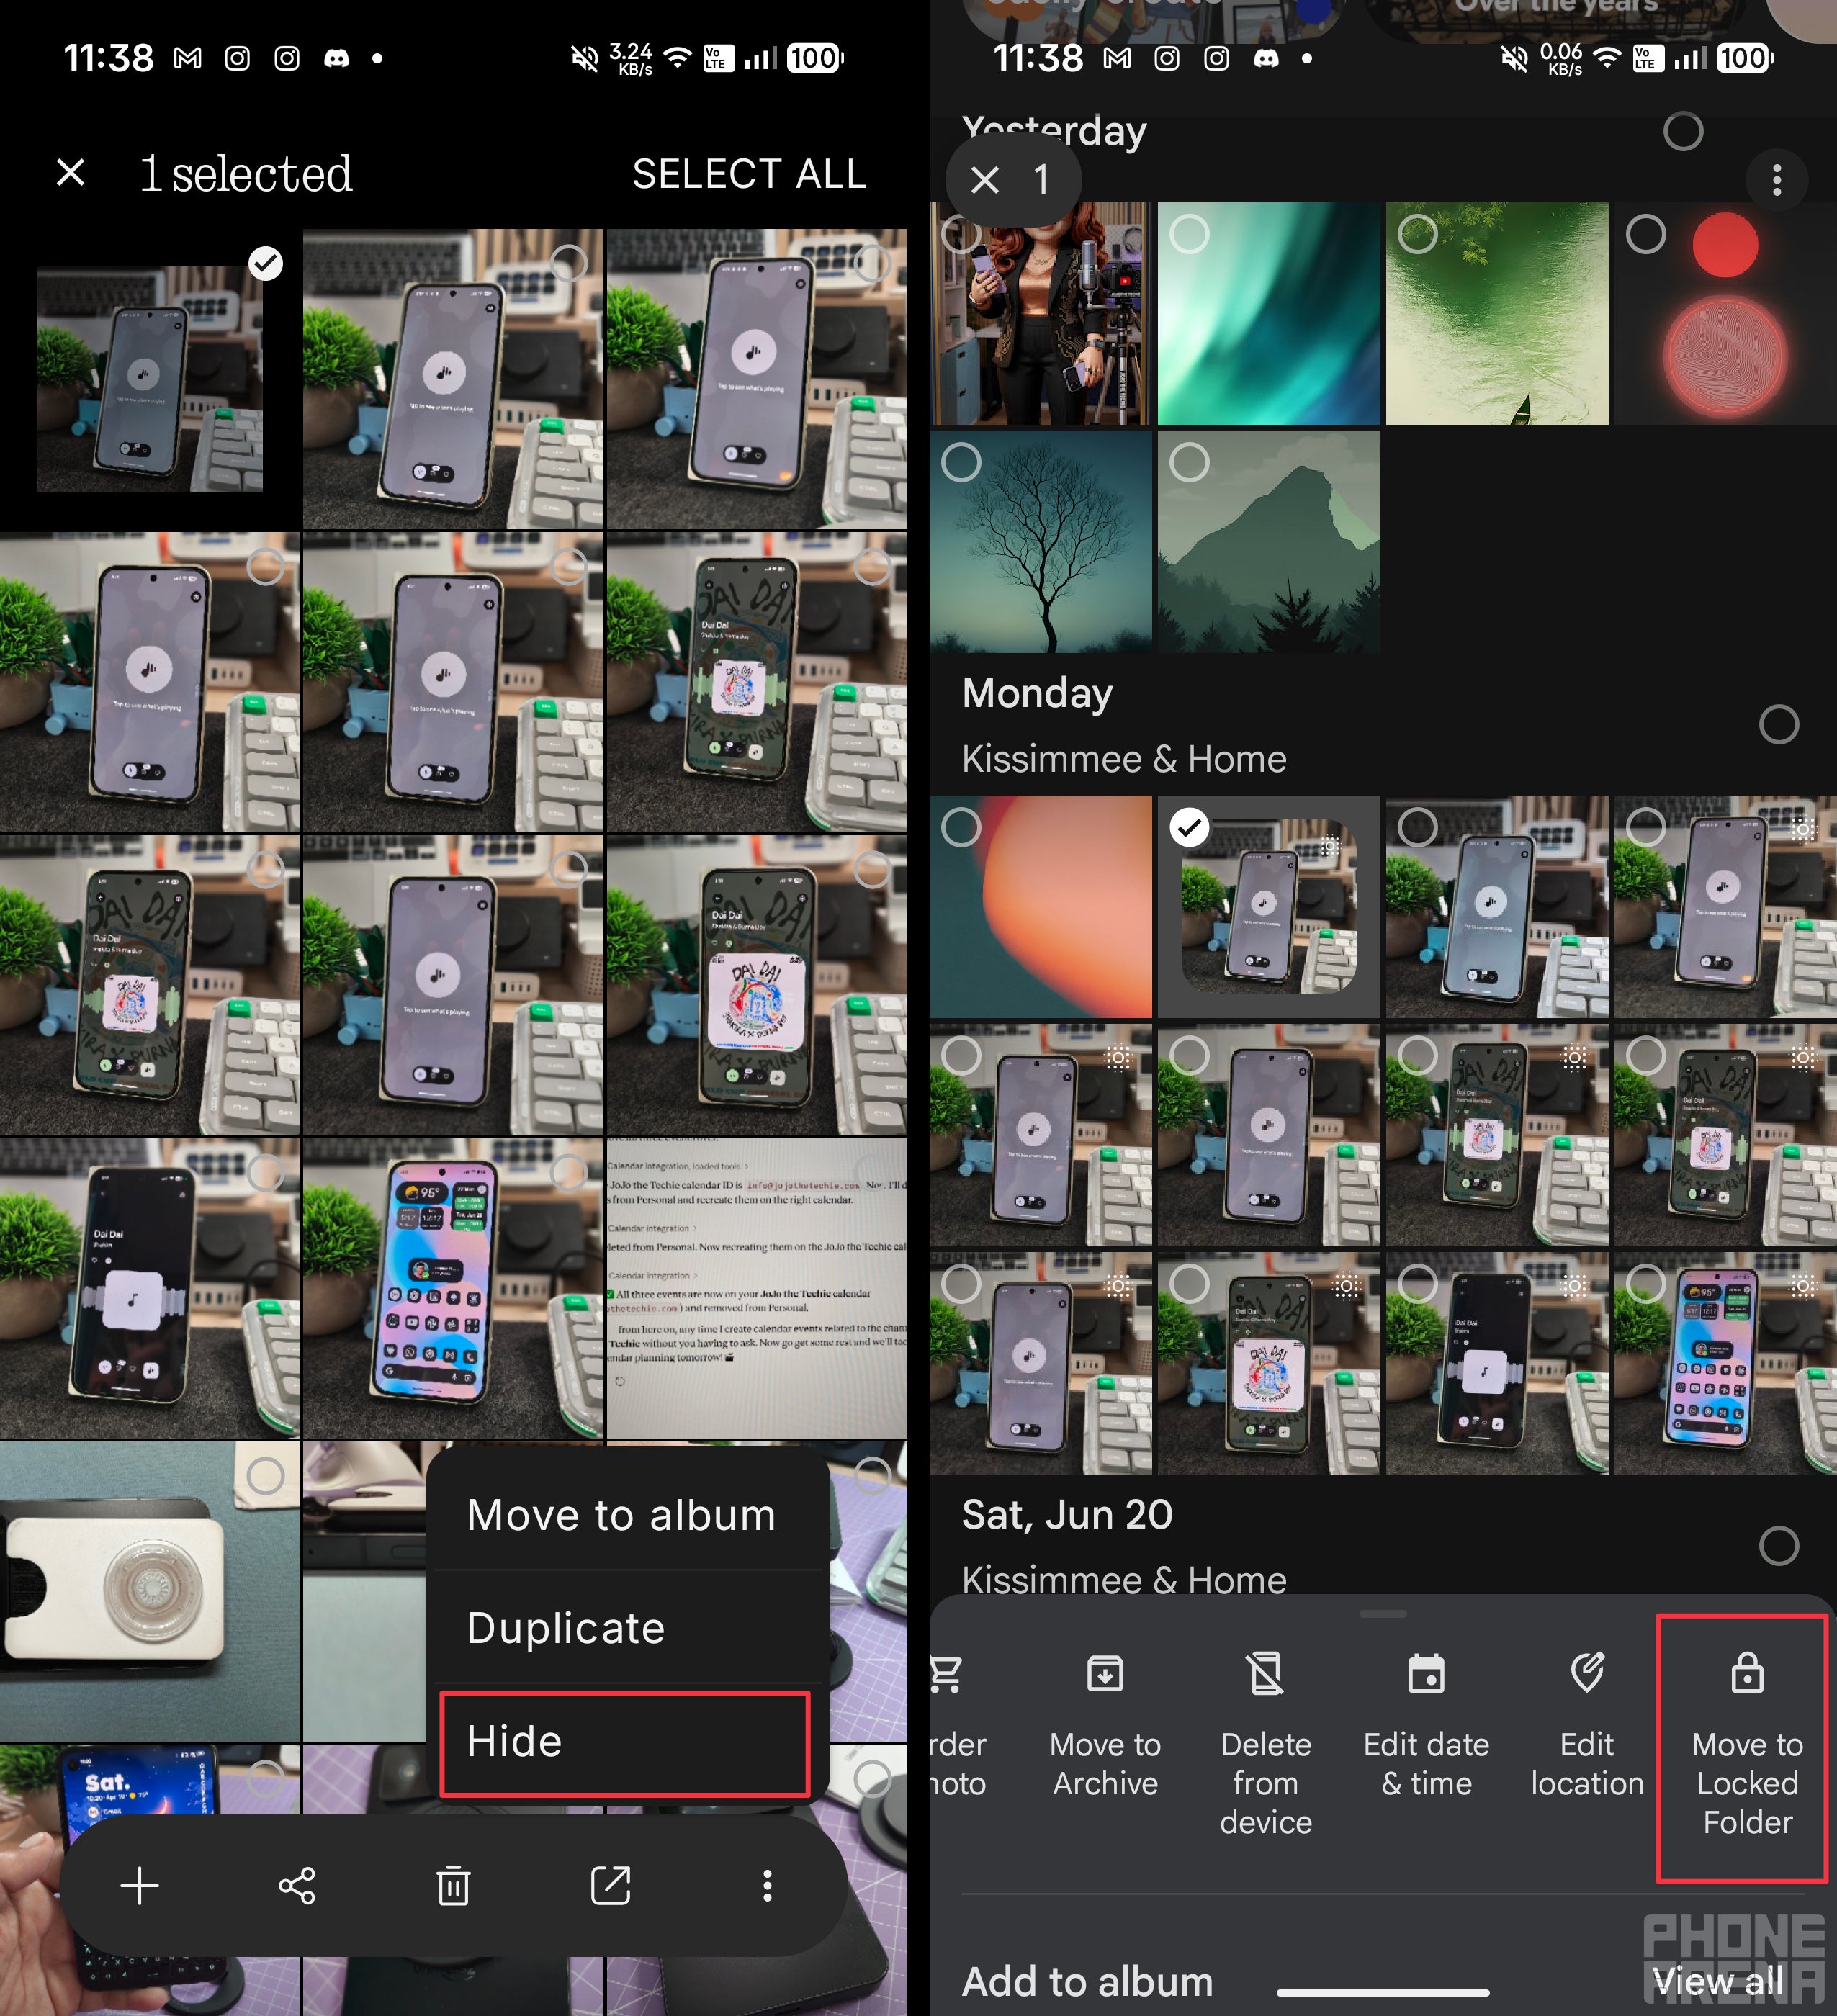Tap the location pin pencil icon
The image size is (1837, 2016).
point(1587,1672)
